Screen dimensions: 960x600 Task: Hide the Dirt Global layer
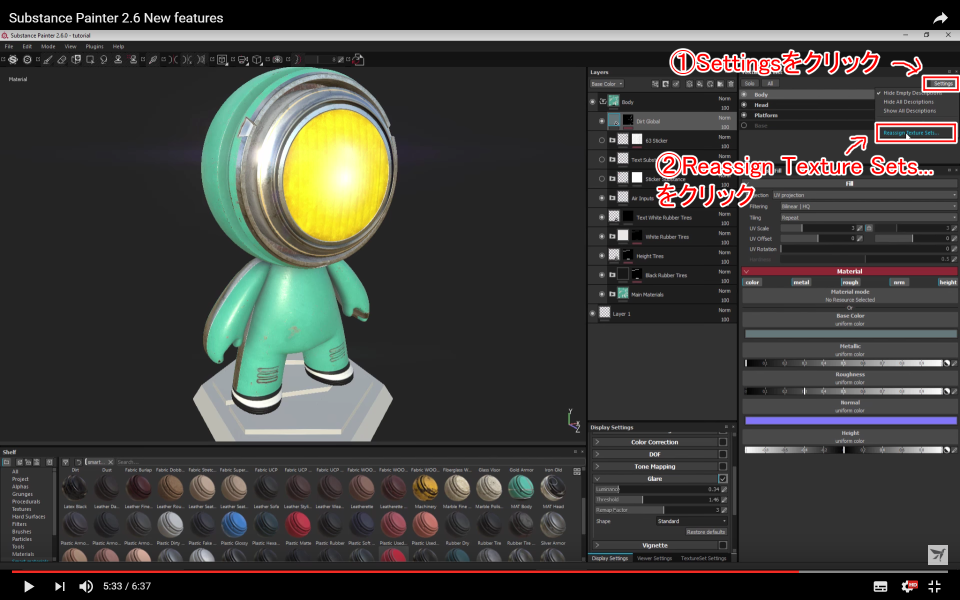click(601, 121)
